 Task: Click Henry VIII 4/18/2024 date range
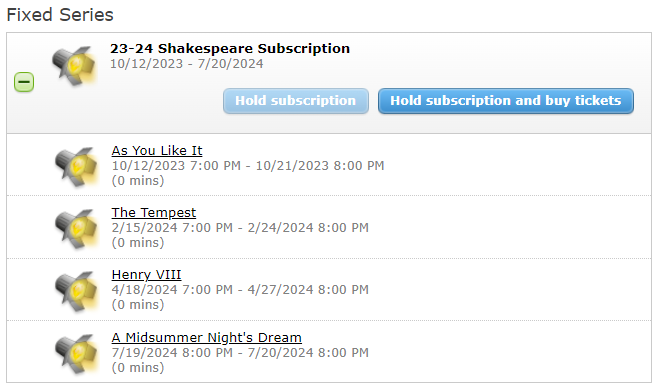(240, 289)
